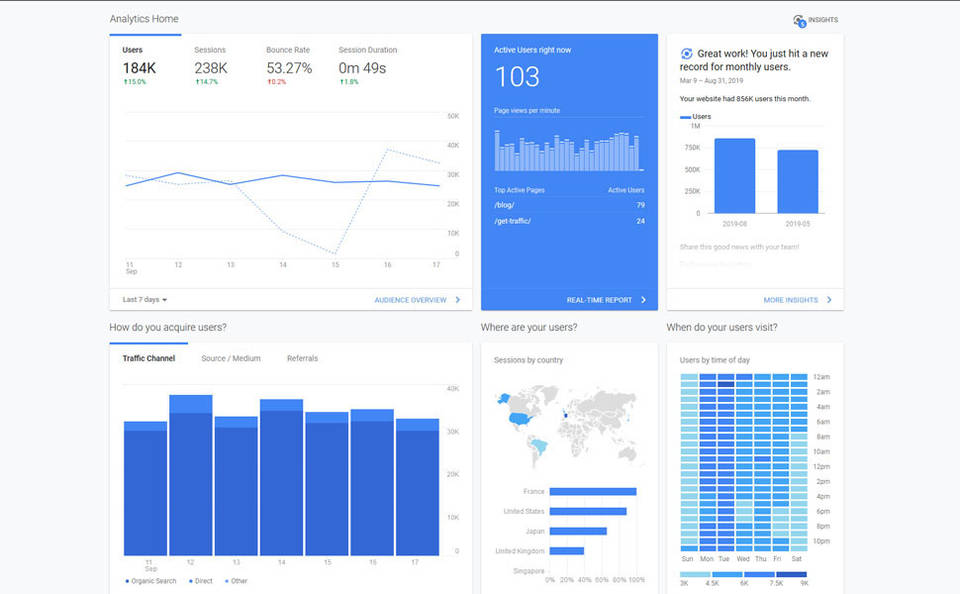Click the Other legend dot
The height and width of the screenshot is (594, 960).
click(x=227, y=581)
